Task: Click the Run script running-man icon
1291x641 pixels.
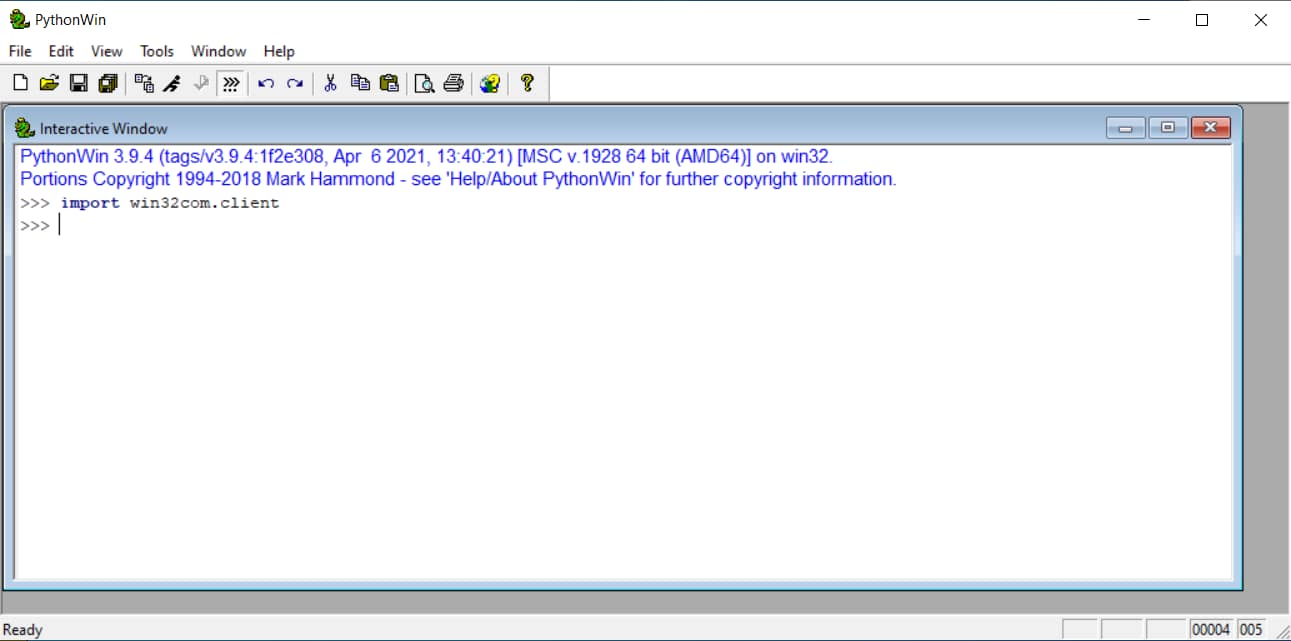Action: (172, 84)
